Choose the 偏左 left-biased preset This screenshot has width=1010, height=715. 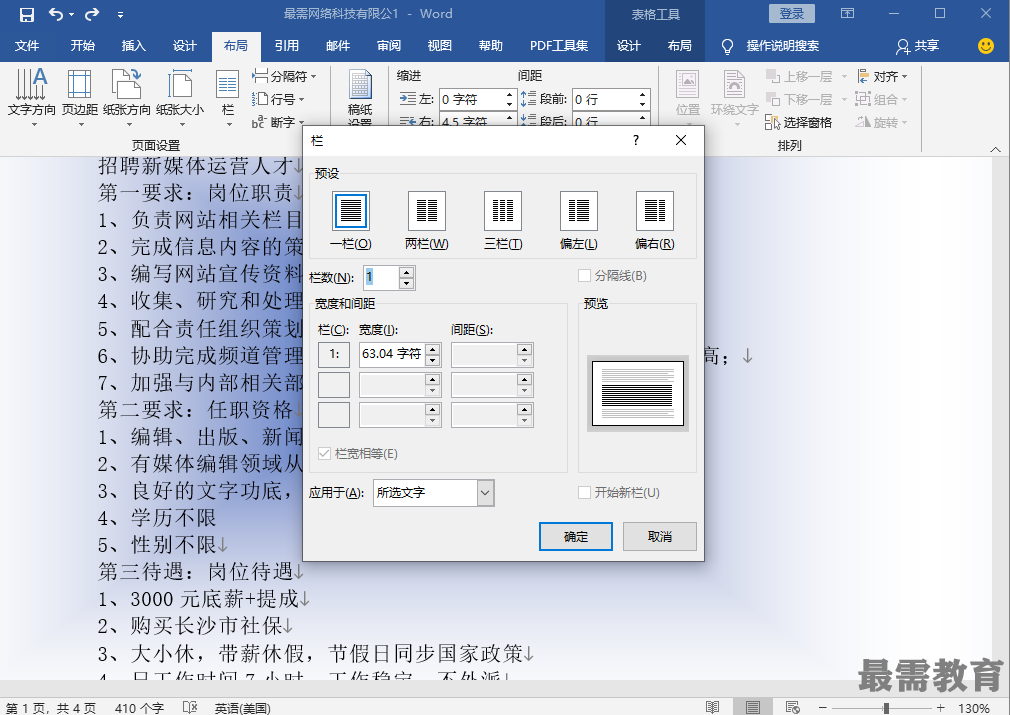click(x=578, y=220)
